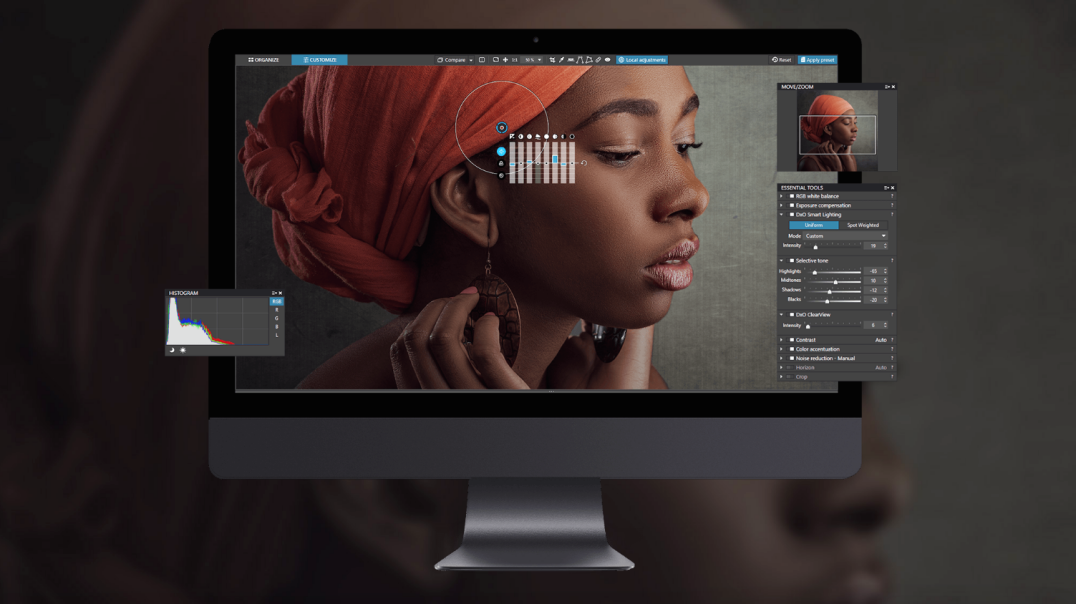Viewport: 1076px width, 604px height.
Task: Click the local adjustment control point center
Action: pos(502,128)
